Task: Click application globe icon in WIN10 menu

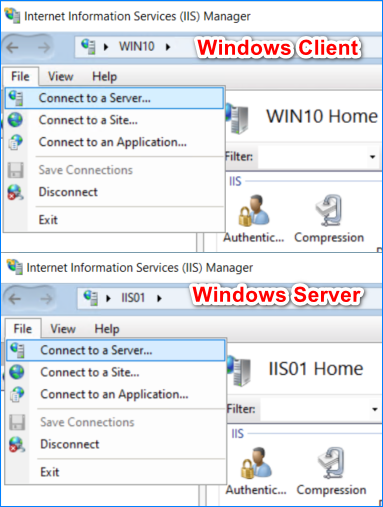Action: pyautogui.click(x=15, y=142)
